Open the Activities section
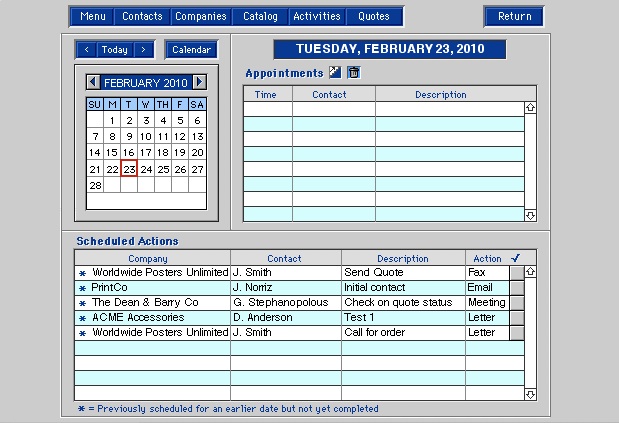The width and height of the screenshot is (619, 423). [317, 17]
